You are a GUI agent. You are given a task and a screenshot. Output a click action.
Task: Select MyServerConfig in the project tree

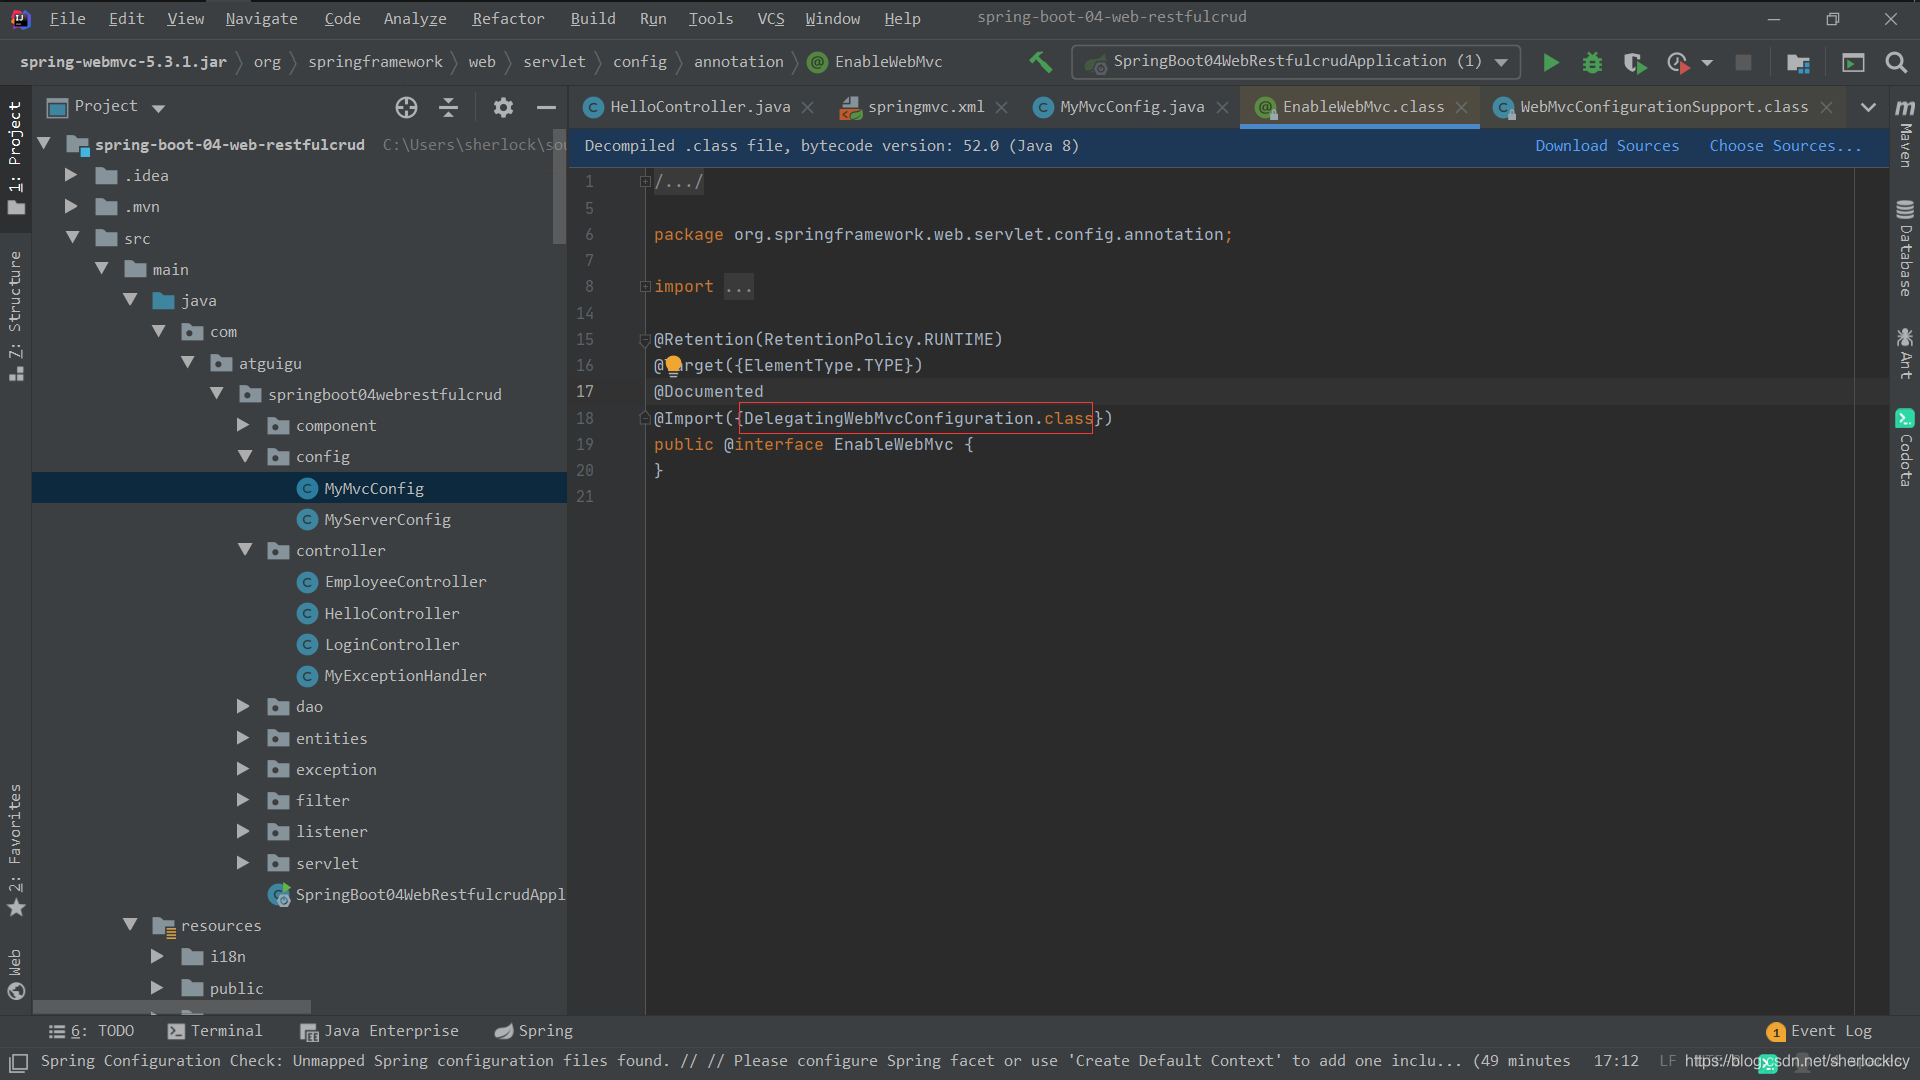click(387, 519)
